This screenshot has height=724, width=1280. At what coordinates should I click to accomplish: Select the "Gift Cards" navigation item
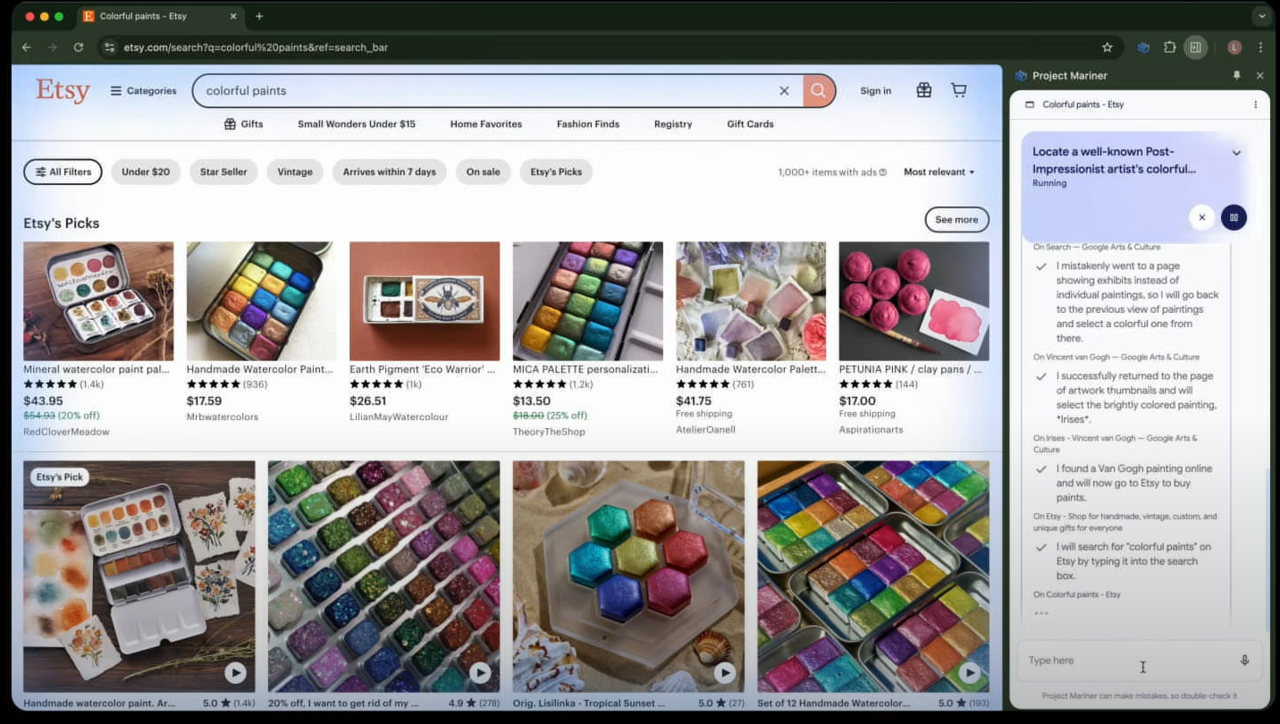pos(749,124)
